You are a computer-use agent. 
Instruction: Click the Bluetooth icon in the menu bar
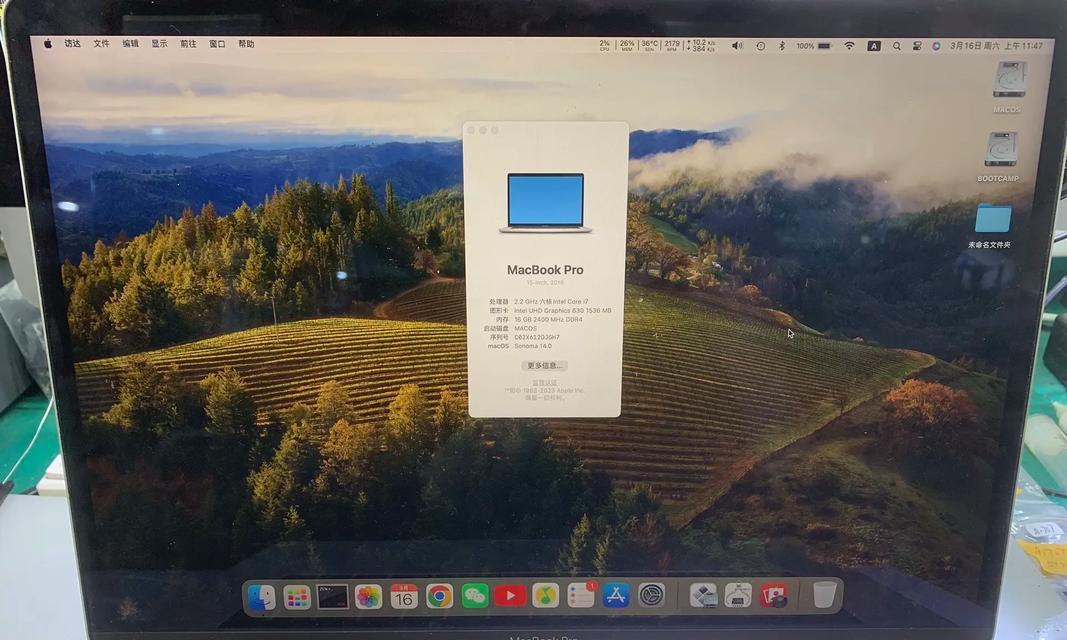coord(782,46)
